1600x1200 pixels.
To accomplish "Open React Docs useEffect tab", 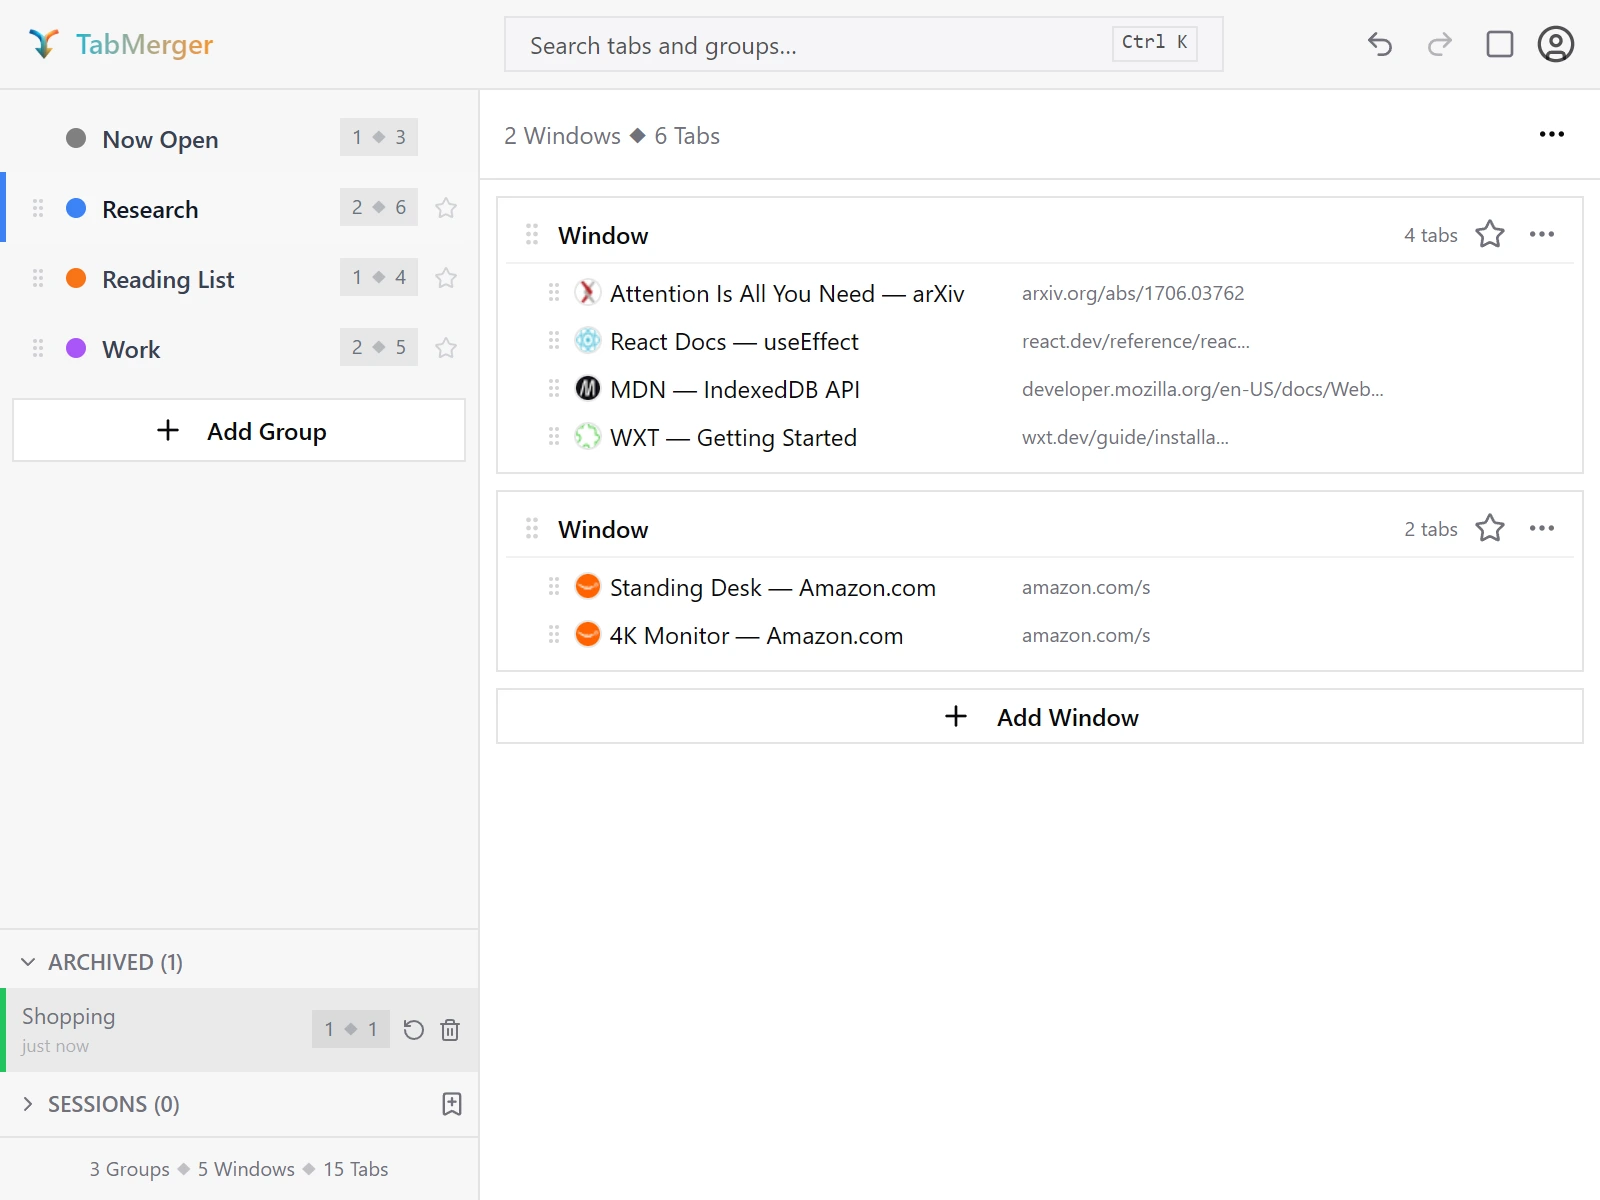I will tap(734, 341).
